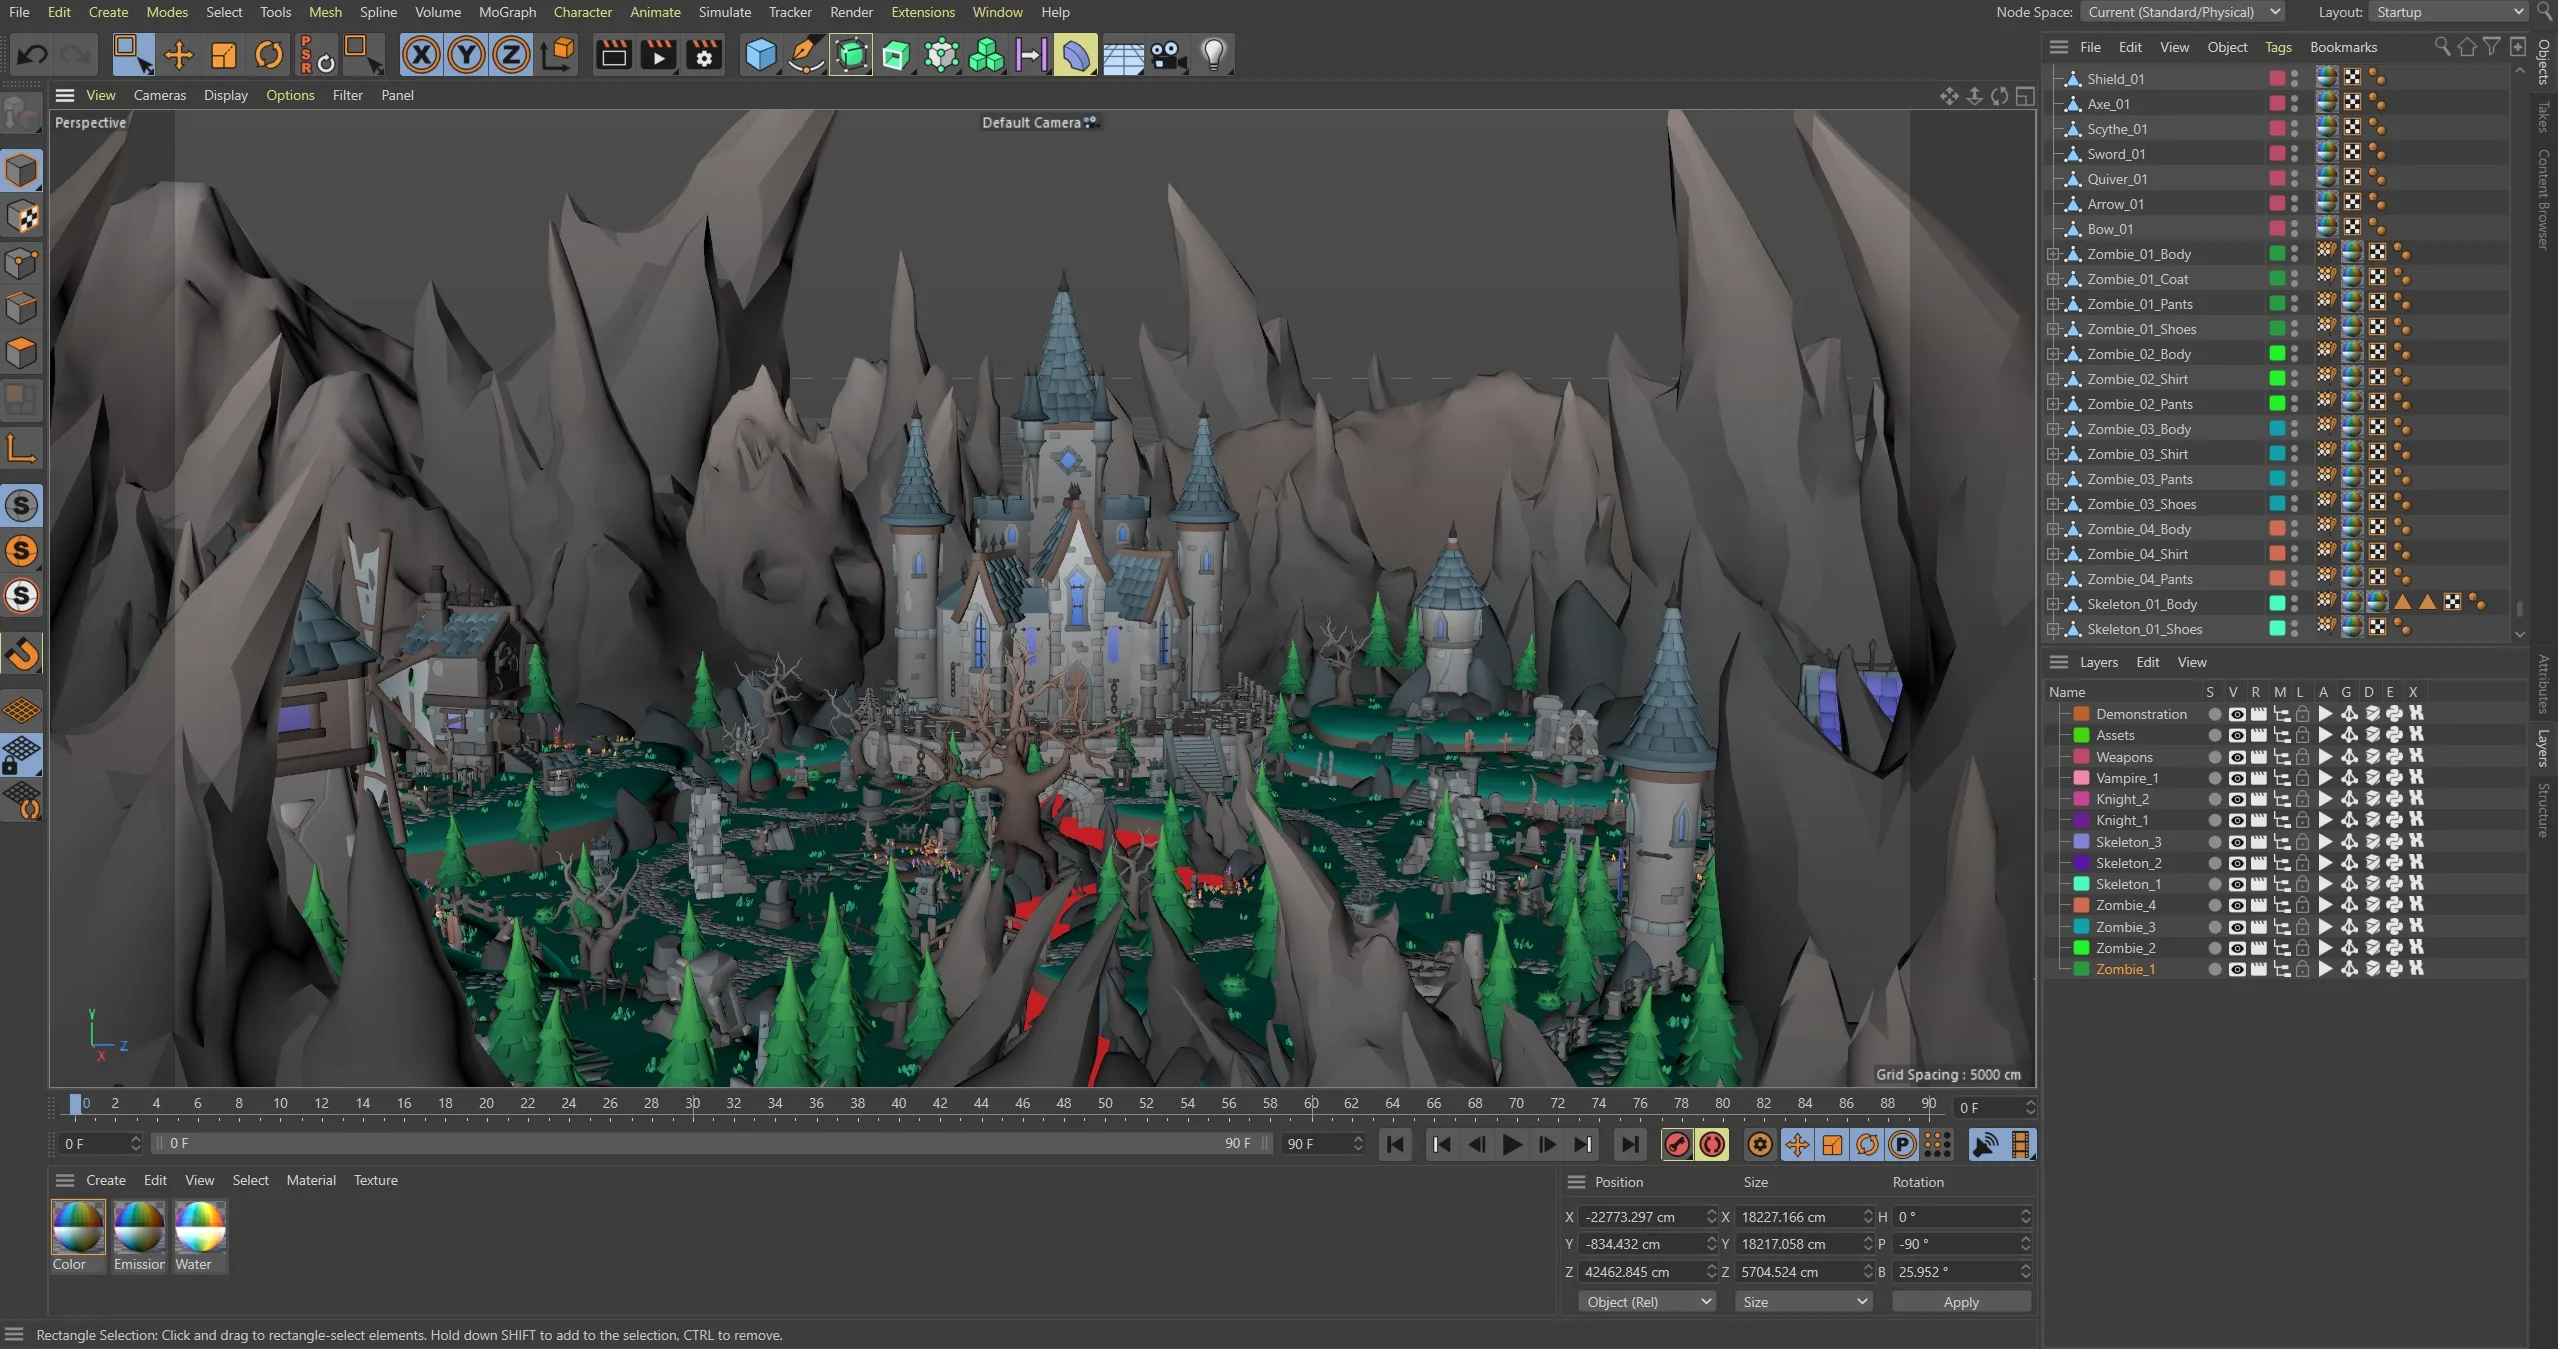Toggle visibility eye for Weapons layer
Image resolution: width=2558 pixels, height=1349 pixels.
coord(2236,757)
